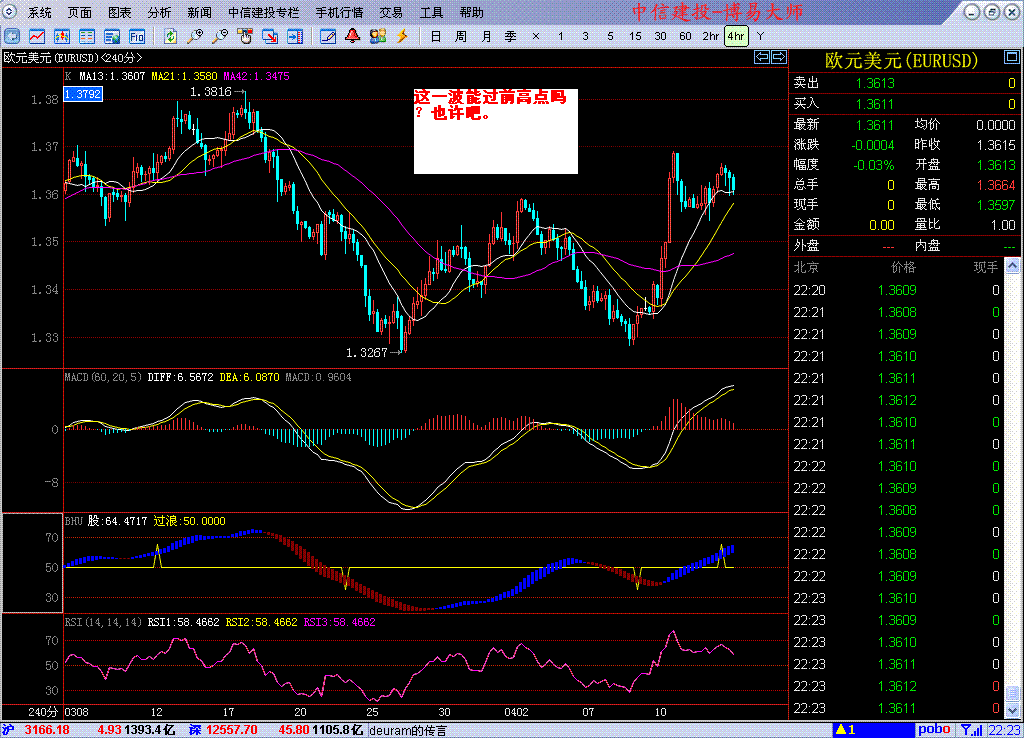
Task: Open the 页面 menu
Action: point(80,12)
